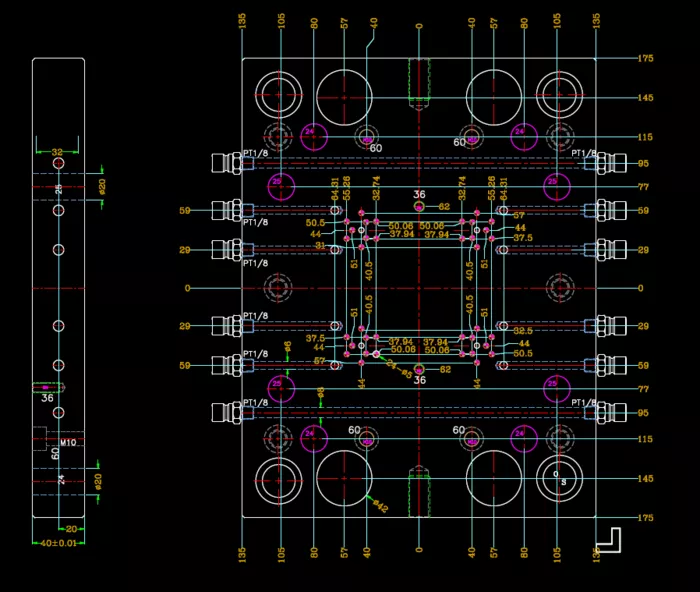Click the ø8 dimension text
The image size is (700, 592).
(321, 392)
